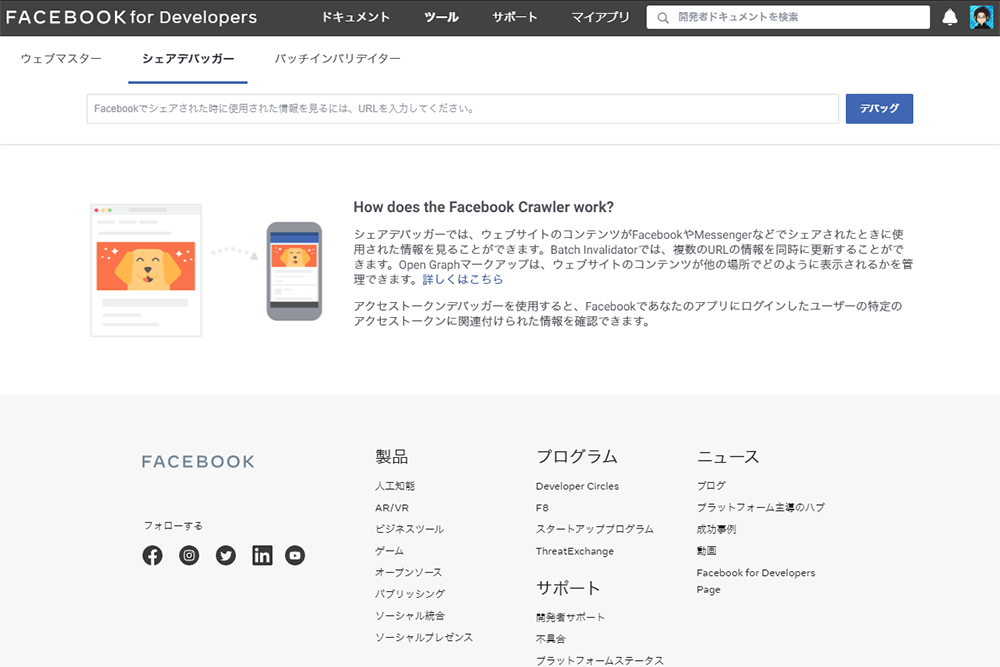Open the 不具合 link
This screenshot has height=667, width=1000.
550,638
